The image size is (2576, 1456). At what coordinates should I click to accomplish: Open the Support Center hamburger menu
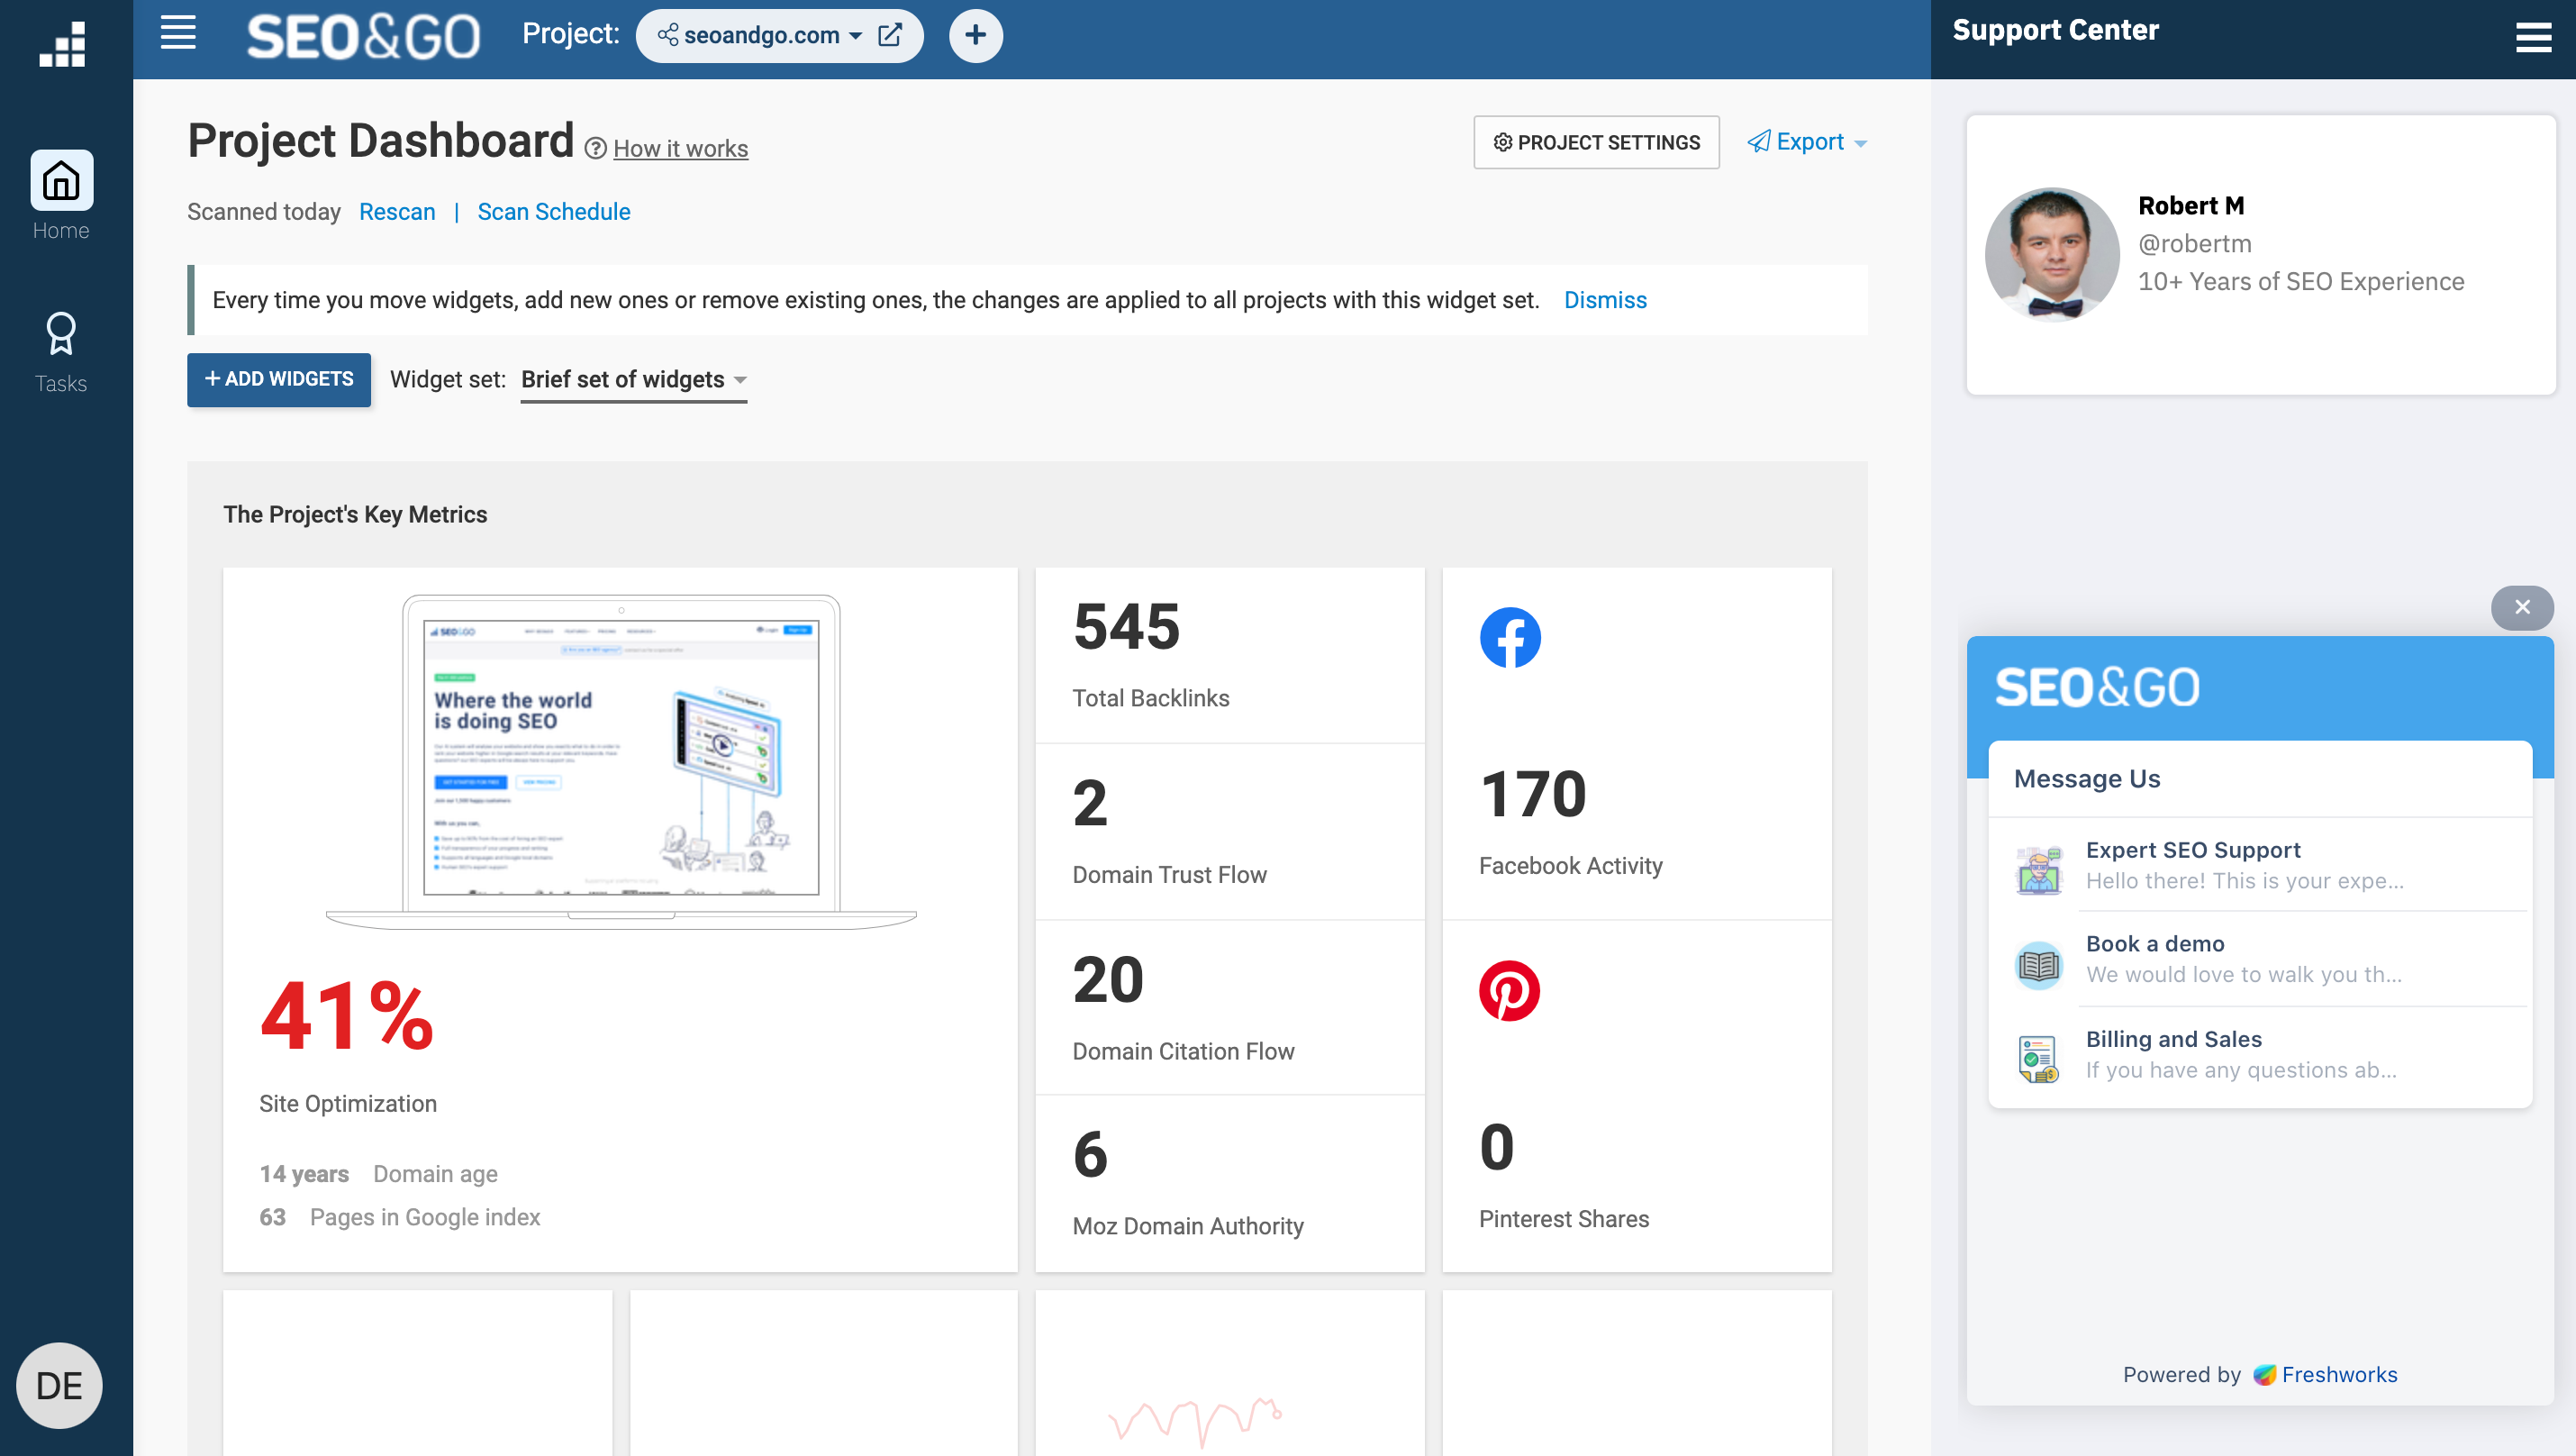(x=2533, y=38)
